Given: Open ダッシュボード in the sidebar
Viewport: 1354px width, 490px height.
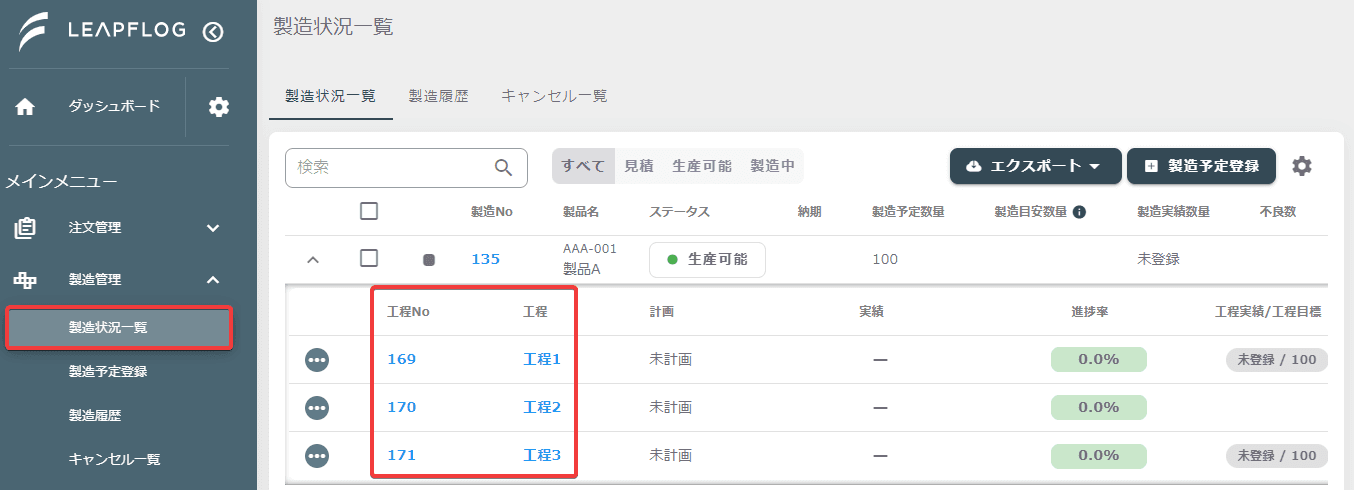Looking at the screenshot, I should point(114,106).
